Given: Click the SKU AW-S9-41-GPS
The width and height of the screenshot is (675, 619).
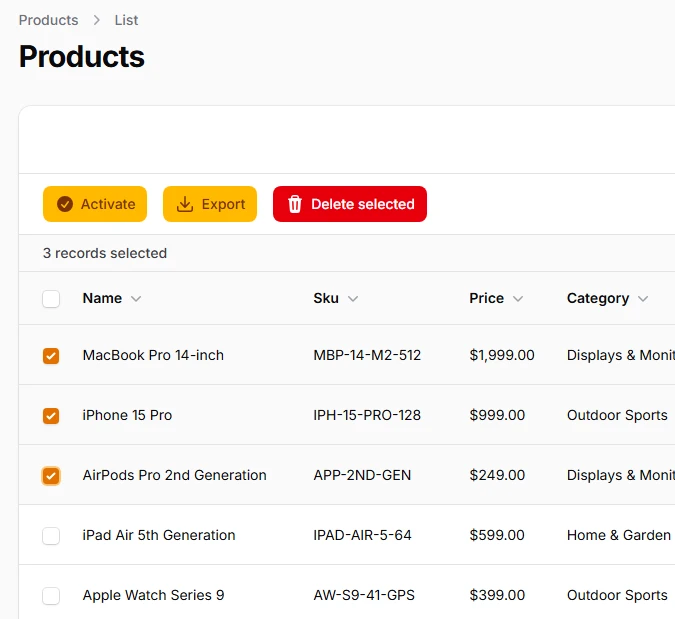Looking at the screenshot, I should coord(364,595).
